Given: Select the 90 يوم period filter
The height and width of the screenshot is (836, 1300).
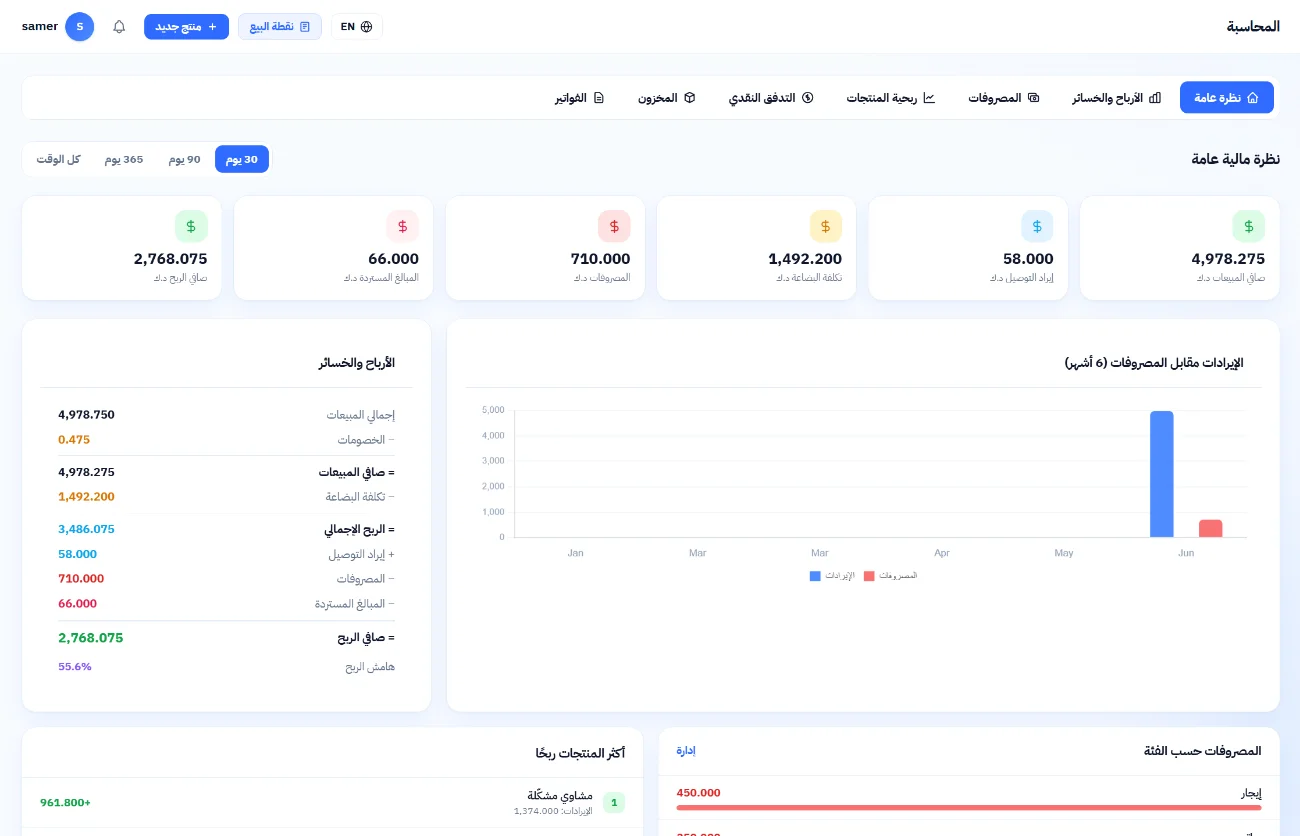Looking at the screenshot, I should pos(185,159).
